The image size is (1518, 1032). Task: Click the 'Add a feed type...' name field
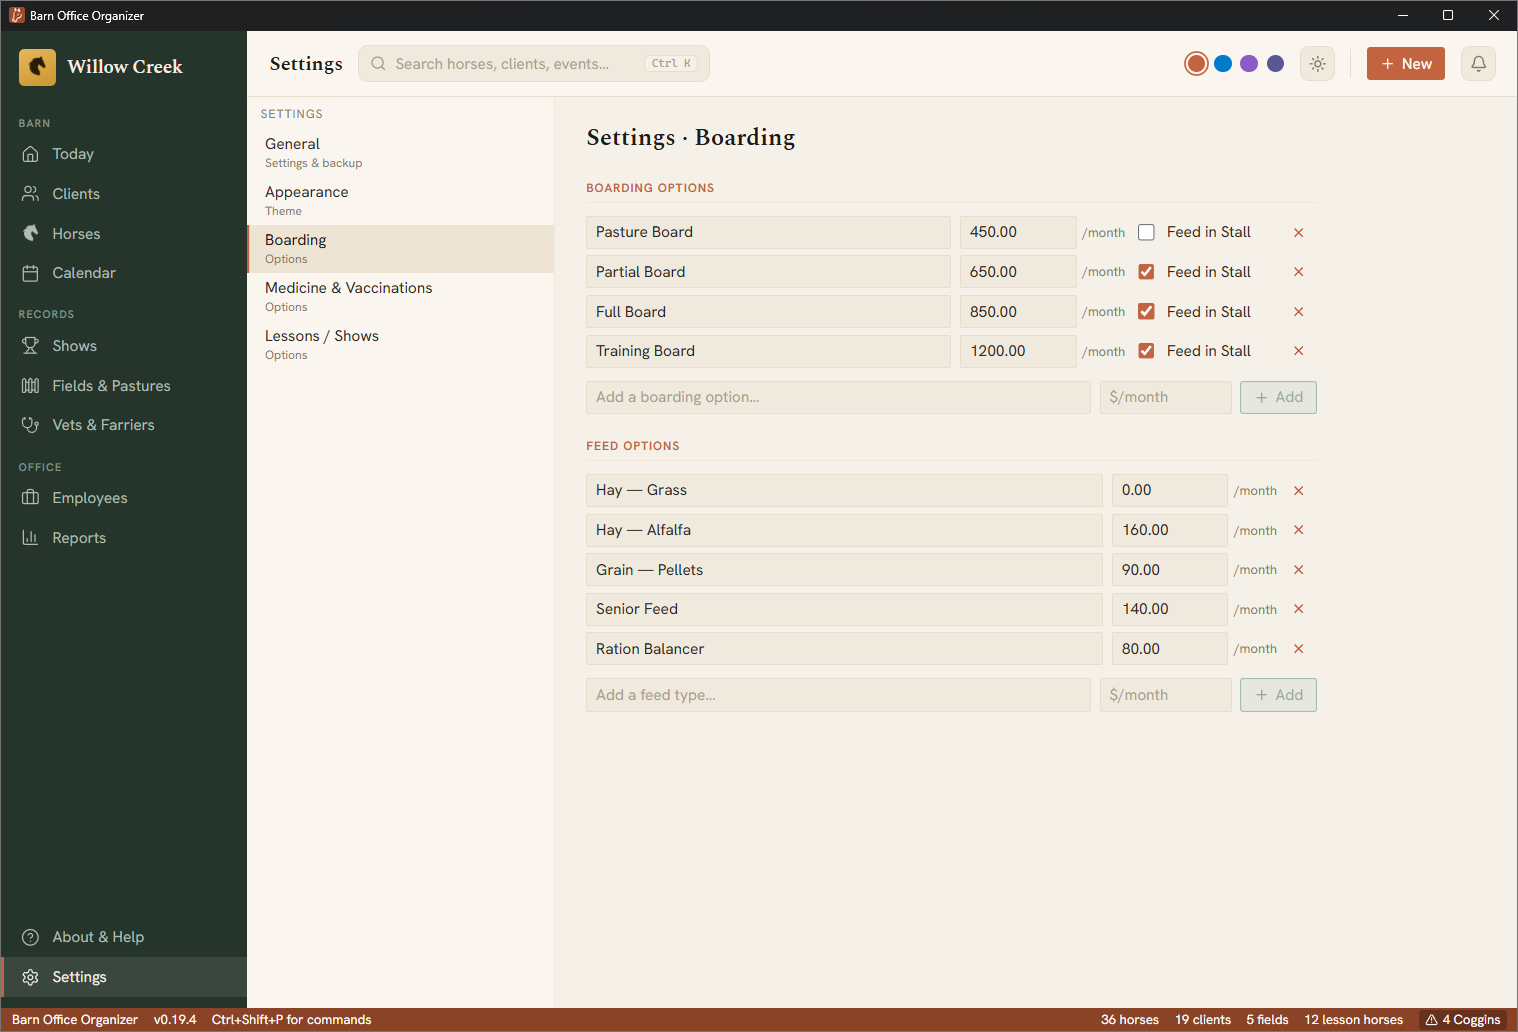pos(838,695)
